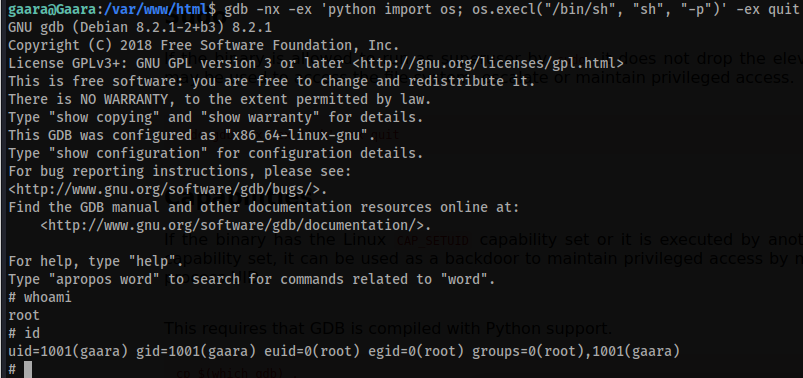
Task: Click the '/var/www/html' path in the prompt
Action: pos(157,9)
